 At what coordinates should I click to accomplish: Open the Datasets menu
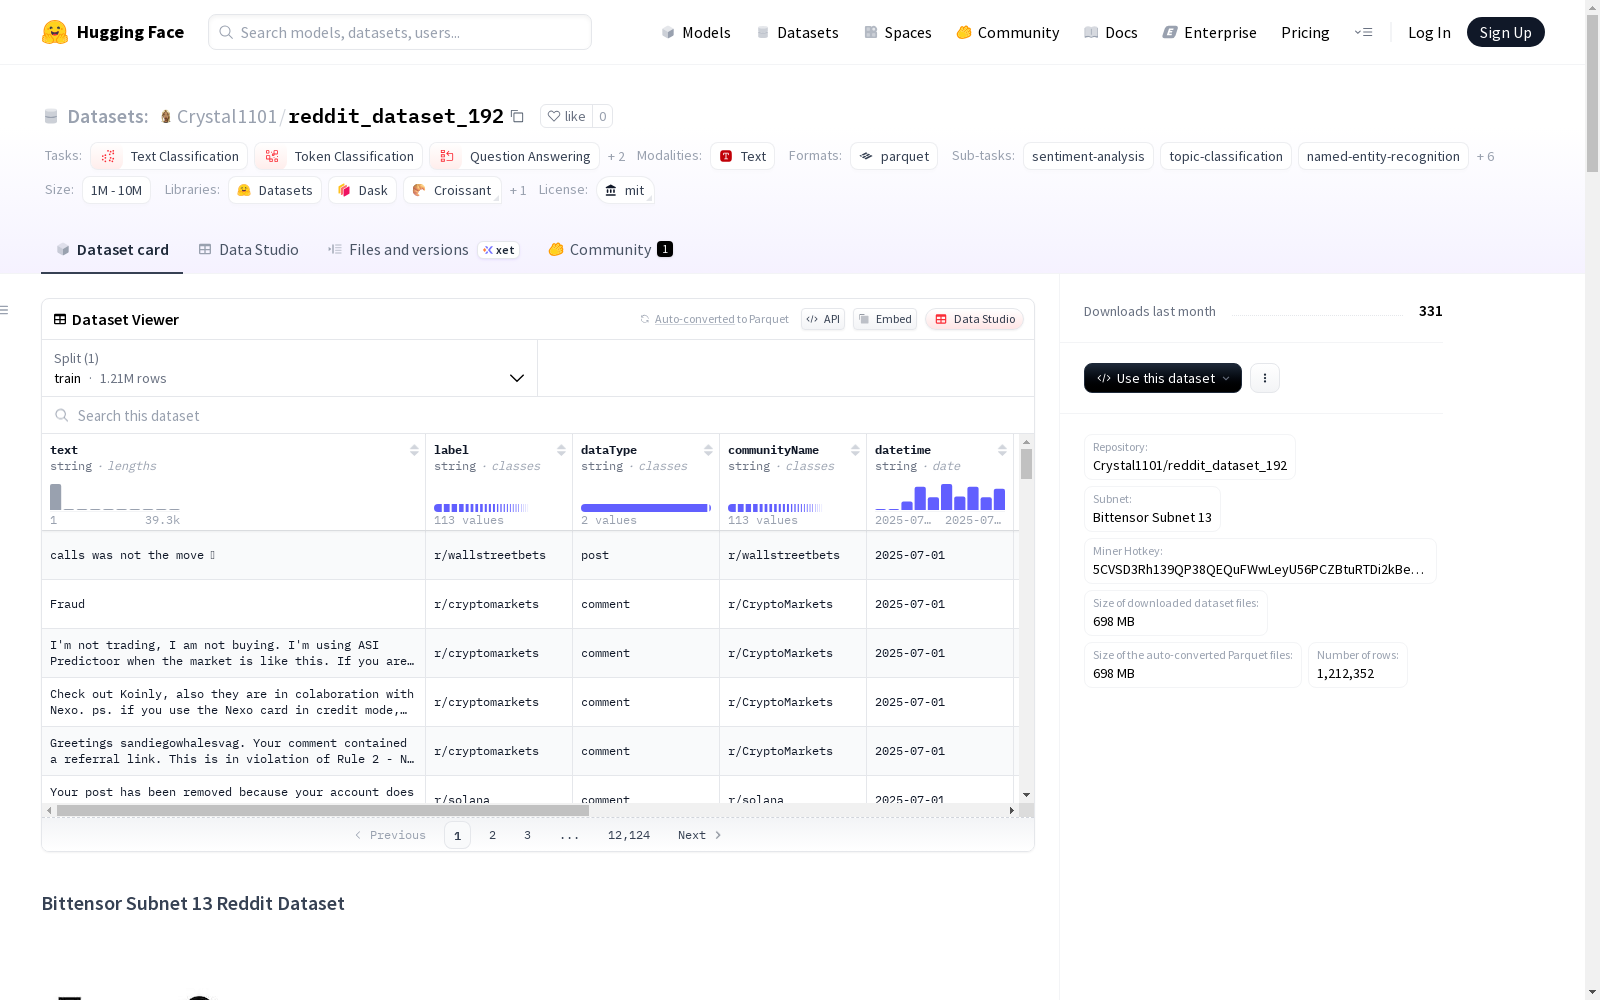[x=797, y=32]
